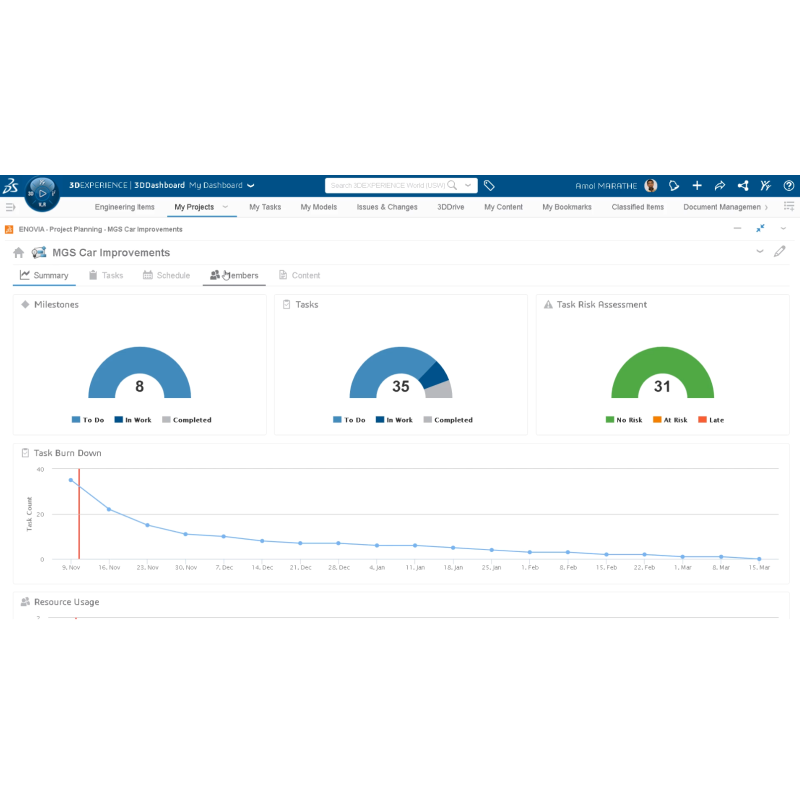The height and width of the screenshot is (800, 800).
Task: Click the search magnifier icon
Action: coord(452,185)
